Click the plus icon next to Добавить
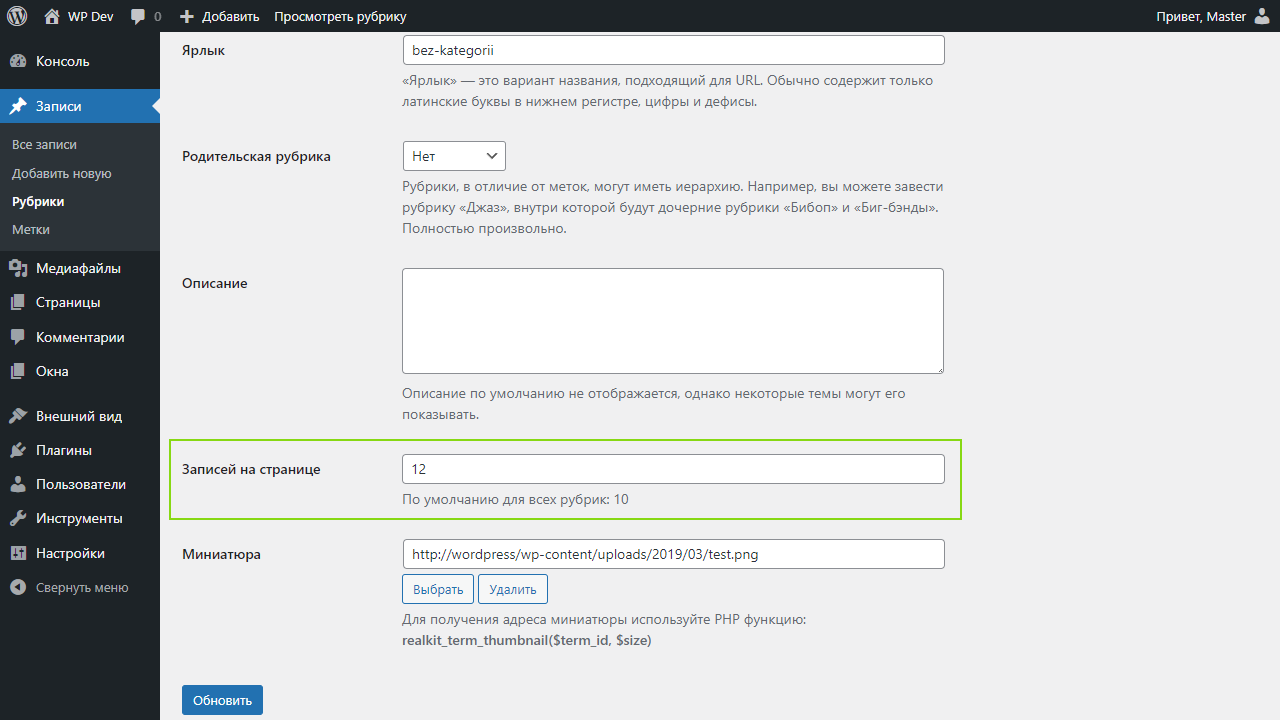The width and height of the screenshot is (1280, 720). [187, 17]
